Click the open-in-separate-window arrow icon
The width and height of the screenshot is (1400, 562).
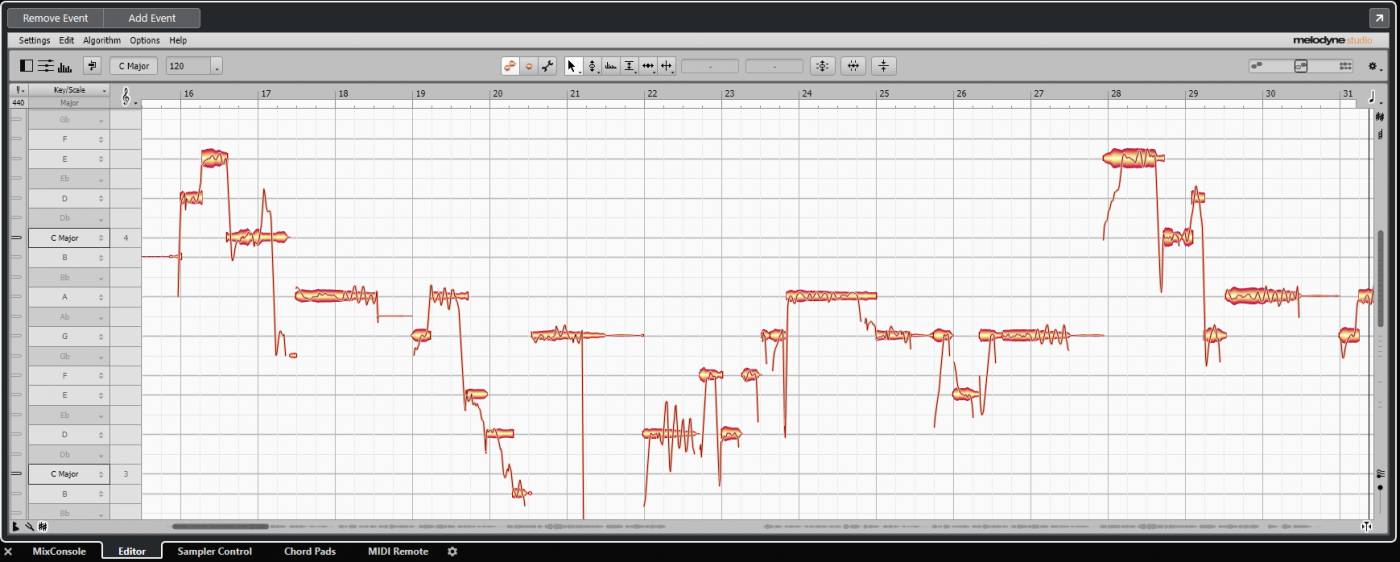pyautogui.click(x=1378, y=18)
